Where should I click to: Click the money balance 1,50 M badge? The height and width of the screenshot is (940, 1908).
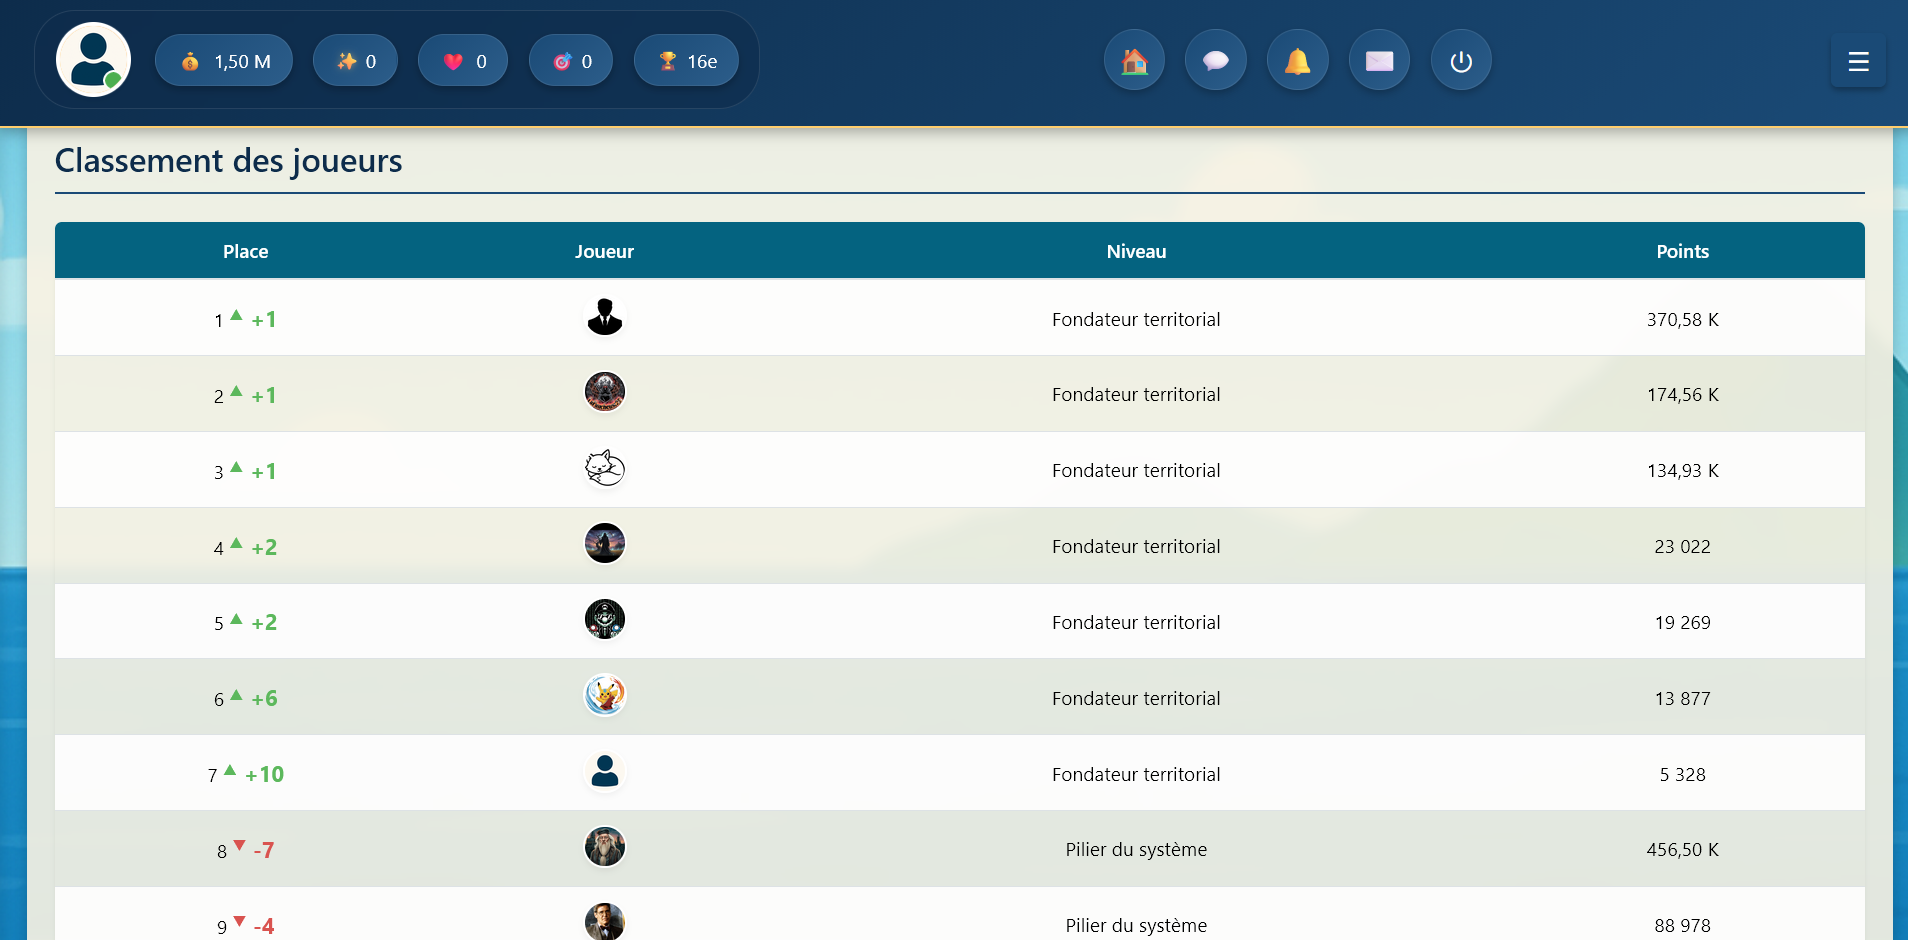224,61
